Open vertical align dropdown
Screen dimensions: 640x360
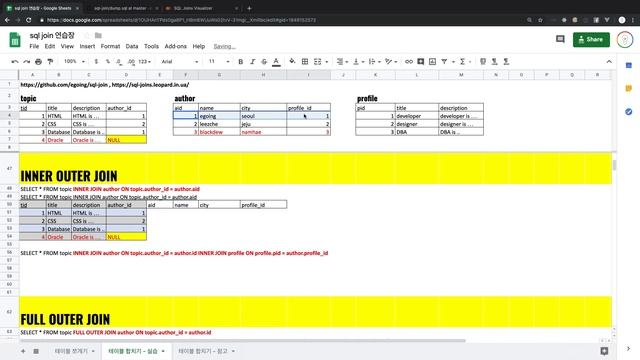pos(358,62)
